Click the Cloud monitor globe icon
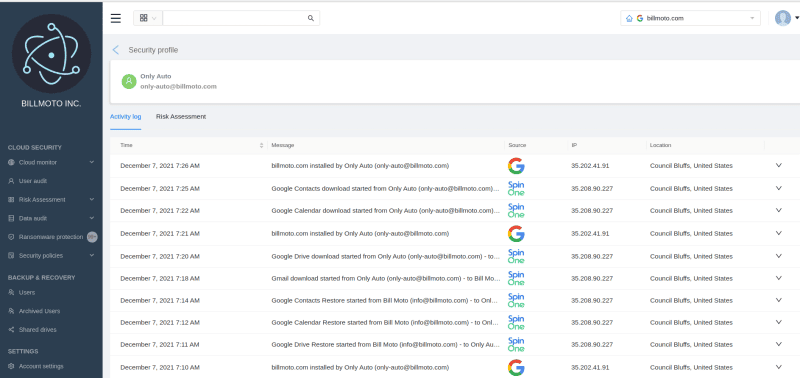 click(11, 162)
